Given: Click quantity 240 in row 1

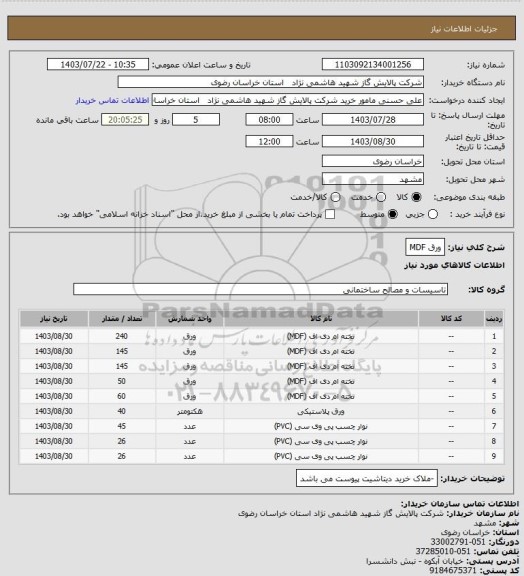Looking at the screenshot, I should click(x=122, y=336).
